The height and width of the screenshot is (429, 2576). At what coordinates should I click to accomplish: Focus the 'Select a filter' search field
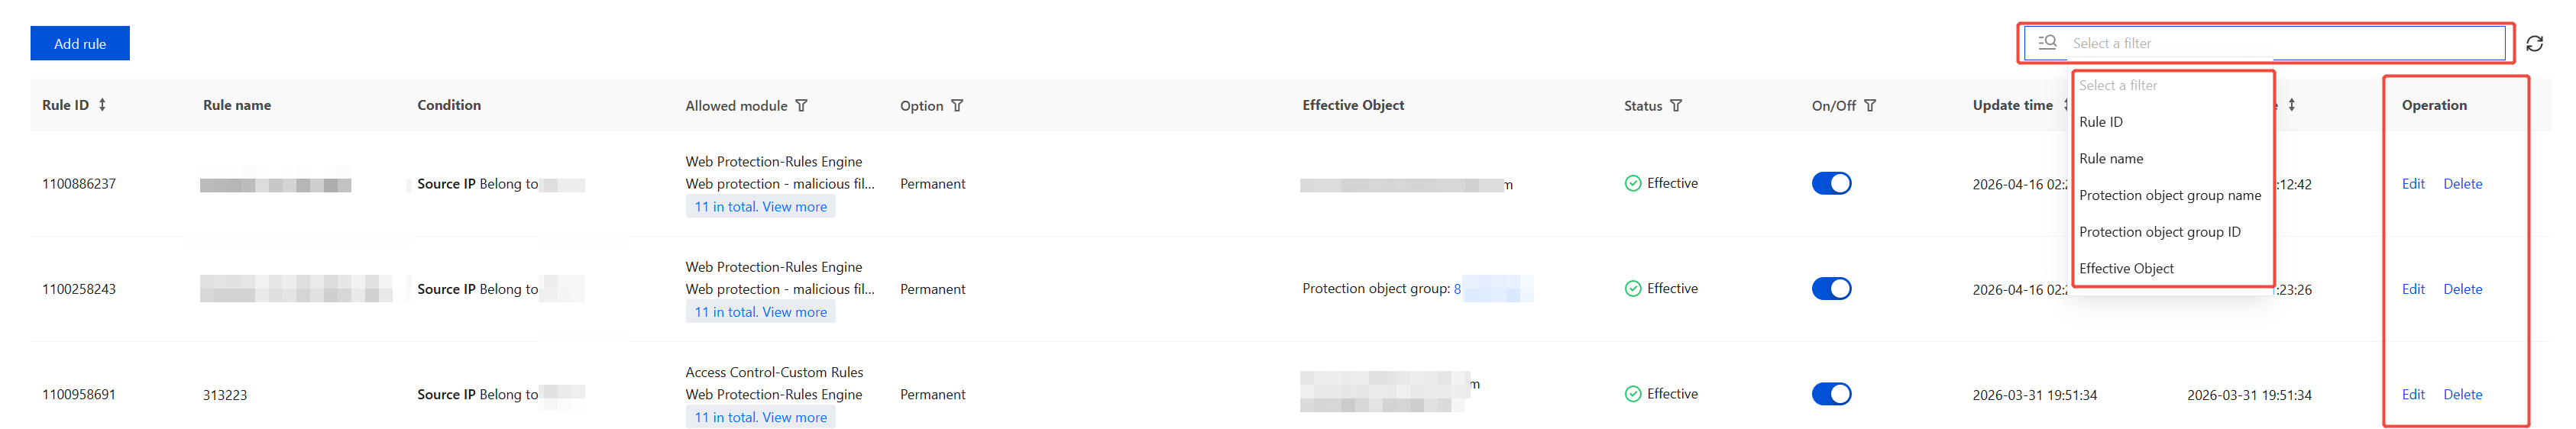[x=2280, y=43]
